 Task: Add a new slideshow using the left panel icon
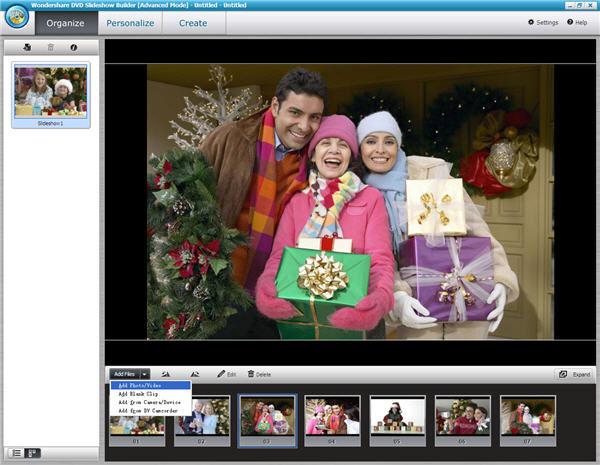click(x=27, y=47)
